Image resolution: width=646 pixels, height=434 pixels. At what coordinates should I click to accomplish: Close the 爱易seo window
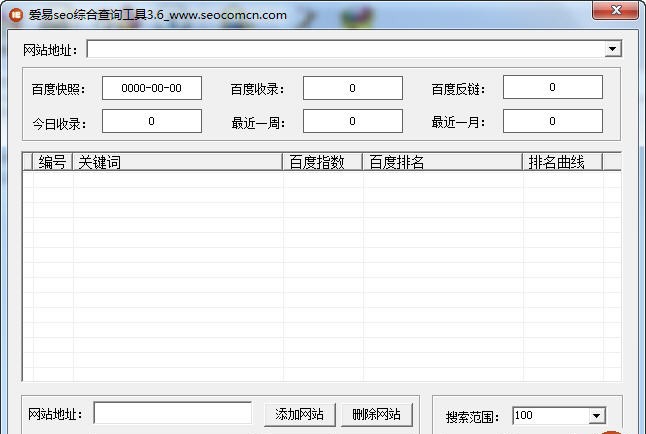[616, 10]
